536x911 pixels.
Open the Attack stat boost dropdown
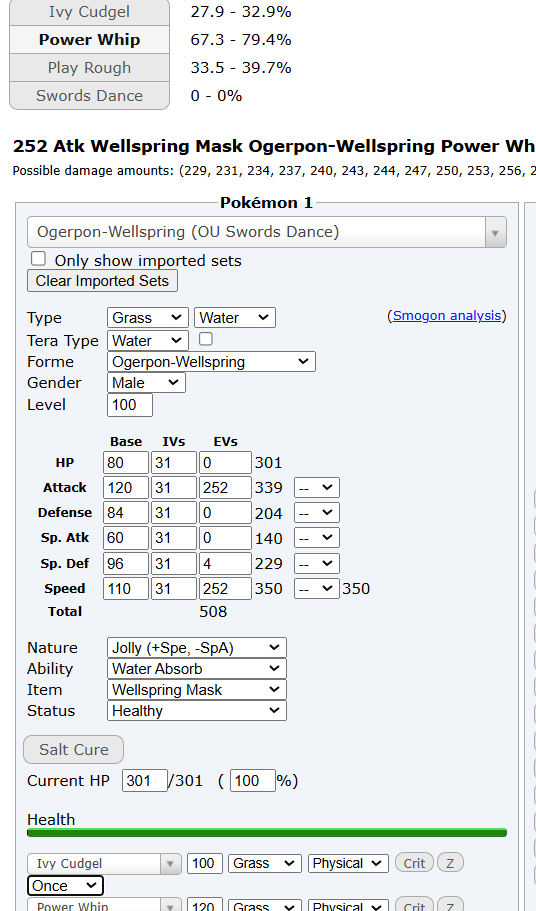316,488
